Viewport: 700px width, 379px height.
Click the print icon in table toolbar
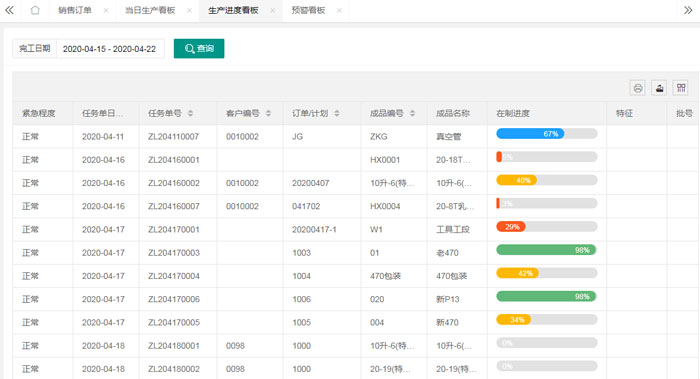(638, 88)
